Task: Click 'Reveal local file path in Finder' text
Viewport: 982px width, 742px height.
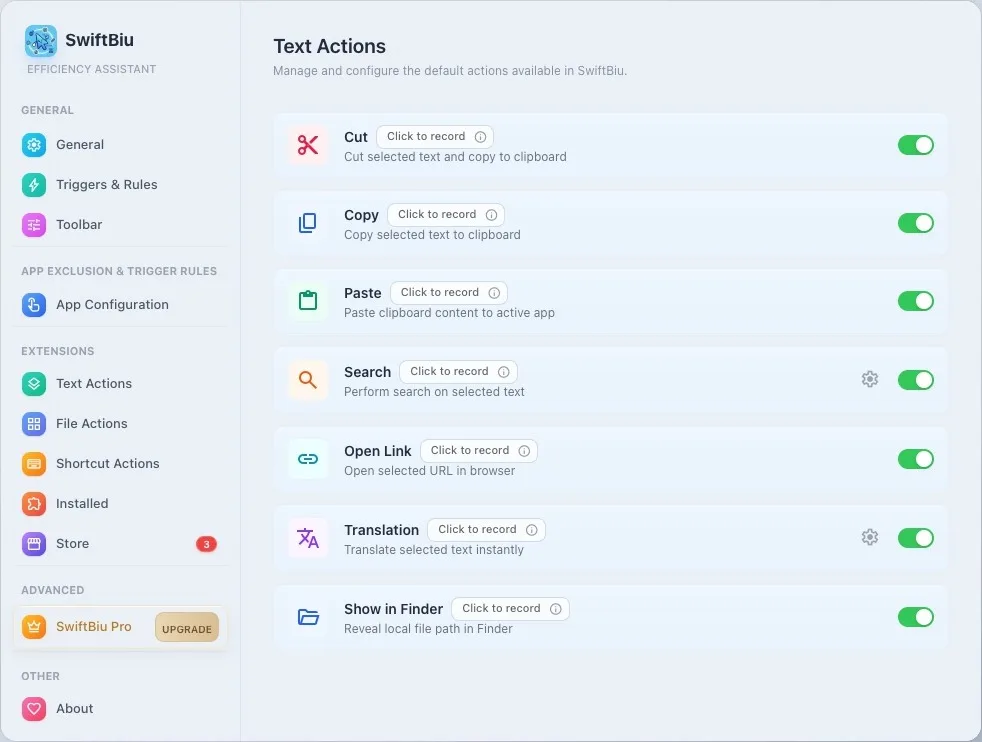Action: [428, 629]
